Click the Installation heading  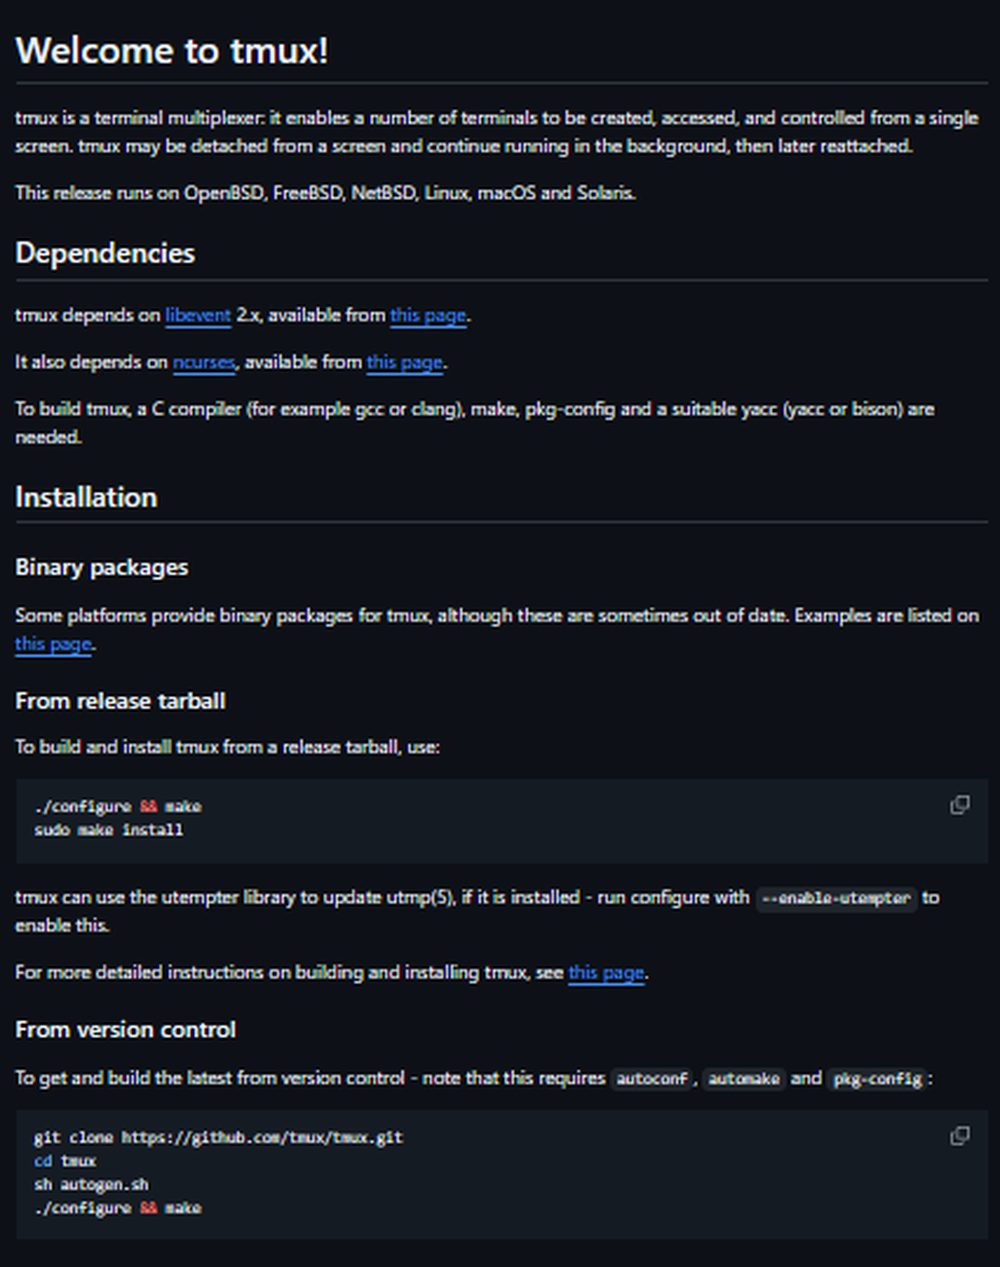[86, 497]
